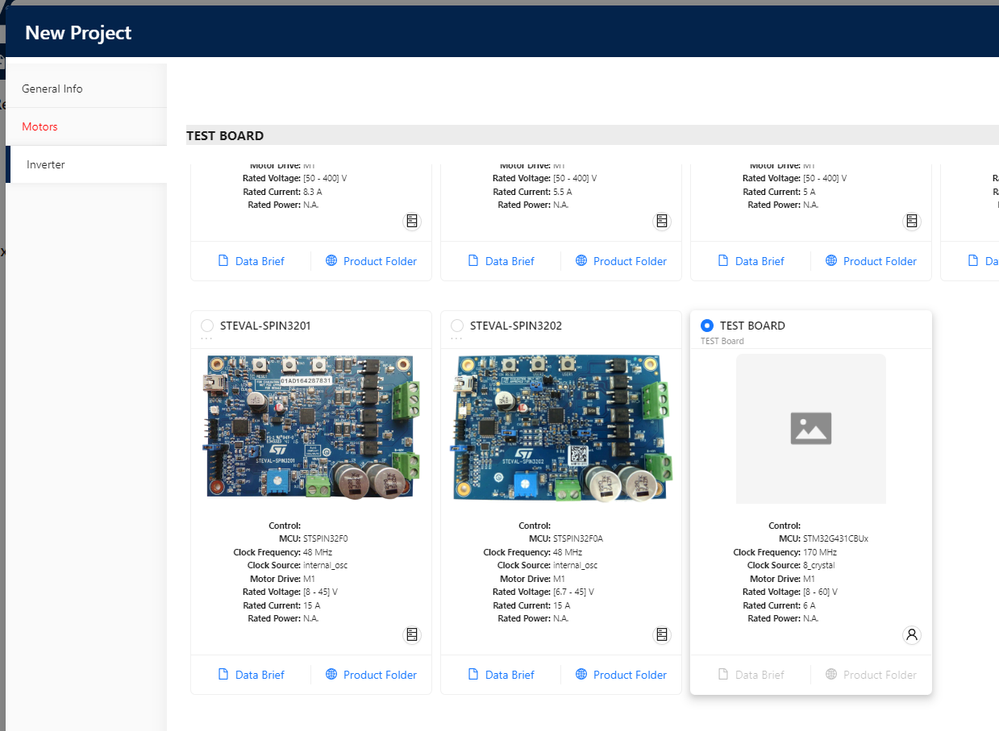Click the MCU value "STM32G431CBUx"

pyautogui.click(x=835, y=539)
